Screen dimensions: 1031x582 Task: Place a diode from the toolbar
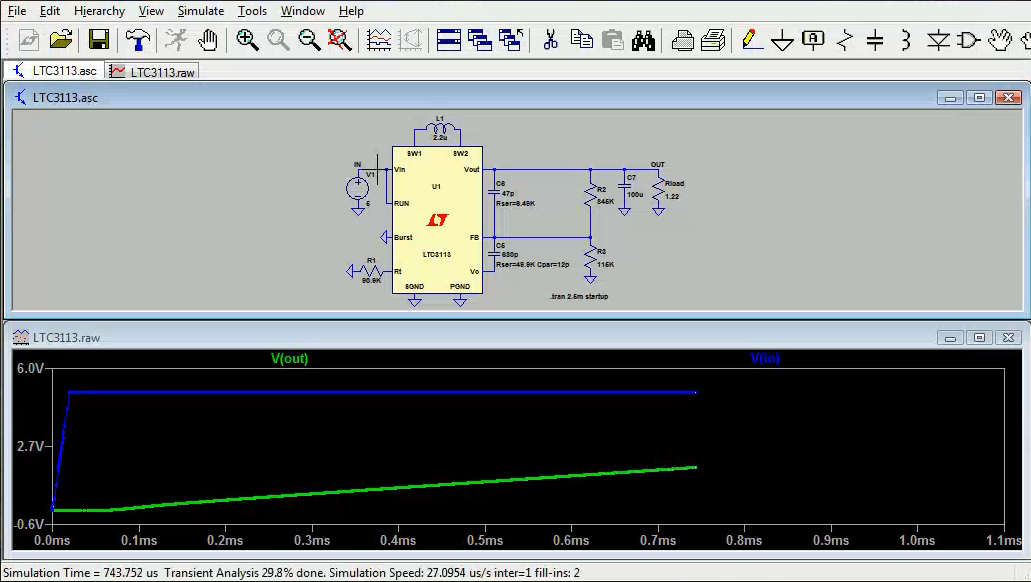click(938, 40)
